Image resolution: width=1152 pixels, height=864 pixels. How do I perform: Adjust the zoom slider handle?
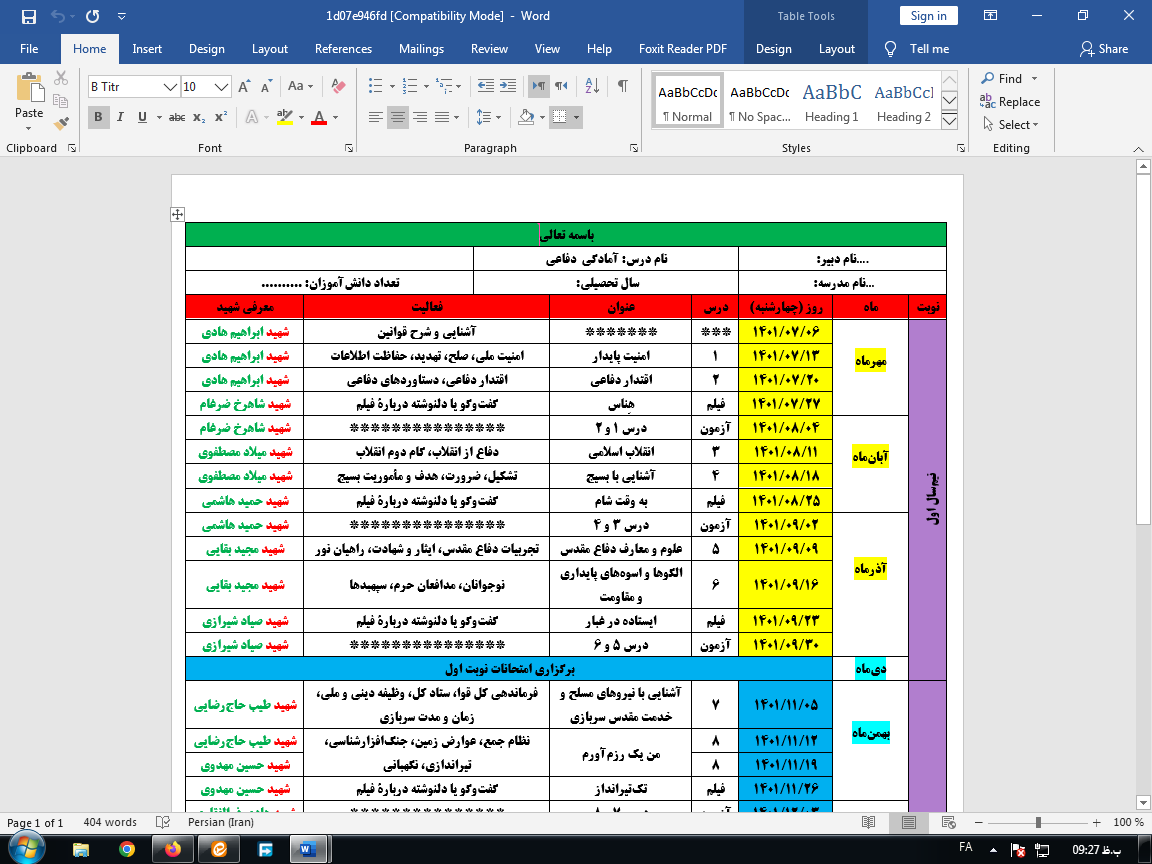tap(1038, 822)
